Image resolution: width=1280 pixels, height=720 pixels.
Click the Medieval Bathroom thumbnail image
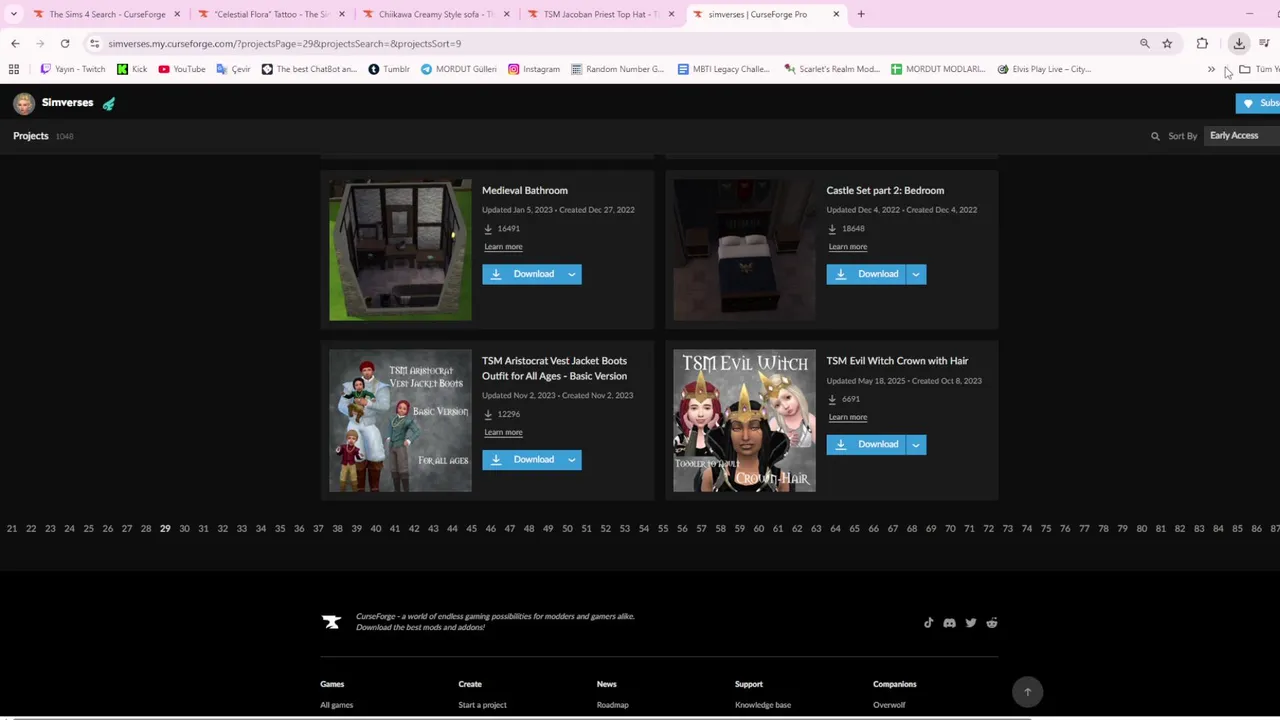(x=400, y=250)
